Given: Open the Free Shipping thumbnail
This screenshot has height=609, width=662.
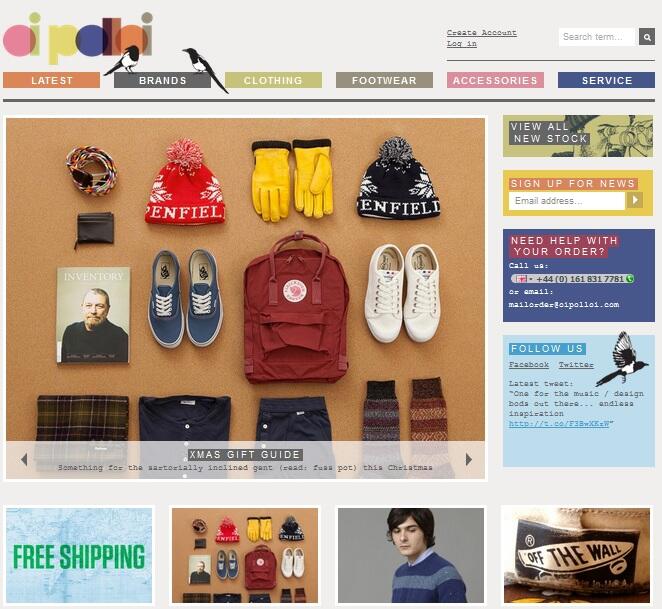Looking at the screenshot, I should click(79, 555).
